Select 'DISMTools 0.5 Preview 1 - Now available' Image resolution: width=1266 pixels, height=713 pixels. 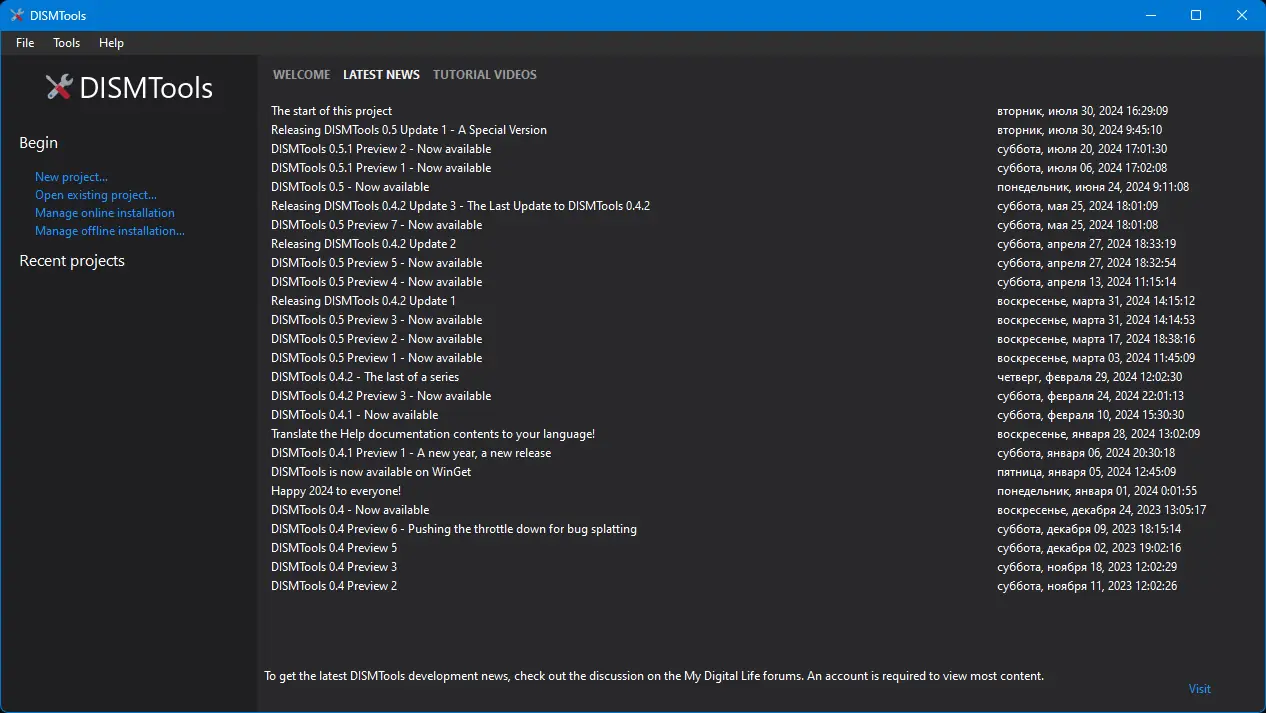(377, 358)
